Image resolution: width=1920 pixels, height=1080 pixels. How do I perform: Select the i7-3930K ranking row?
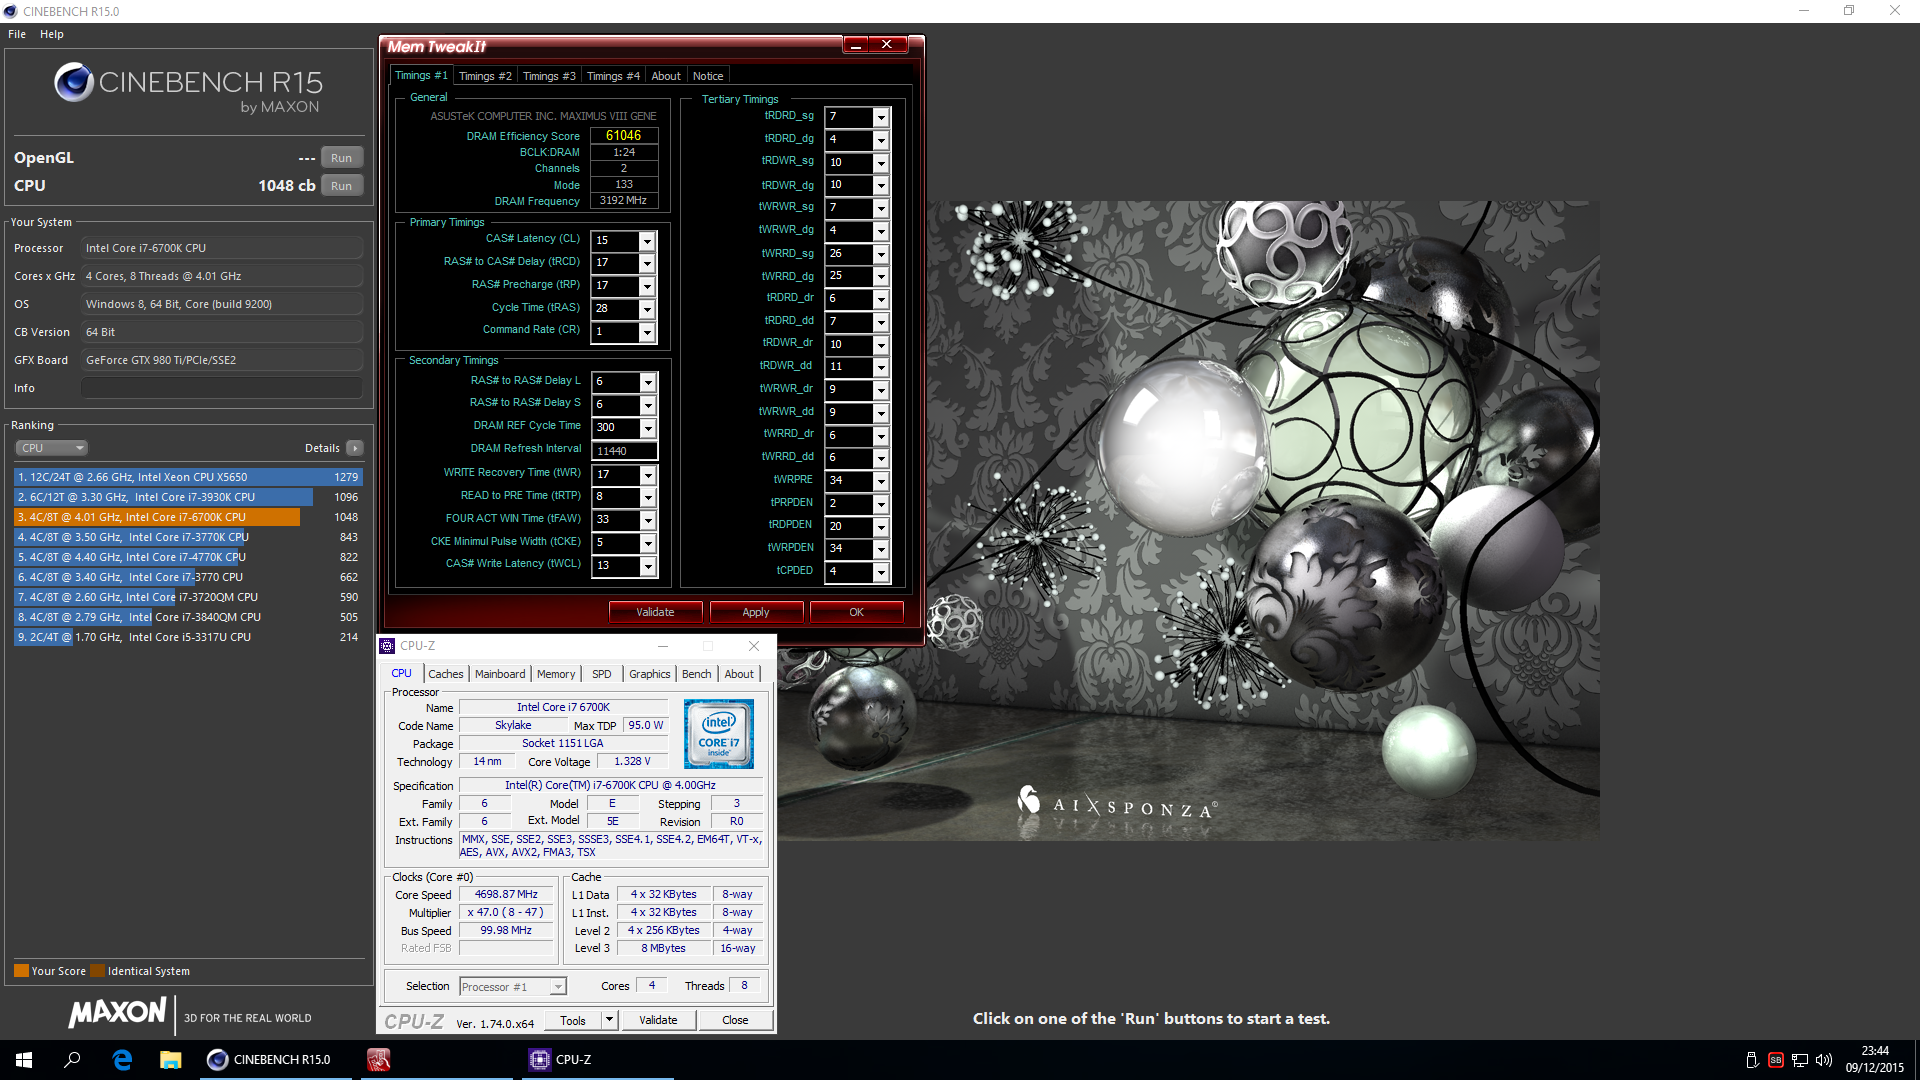tap(188, 497)
